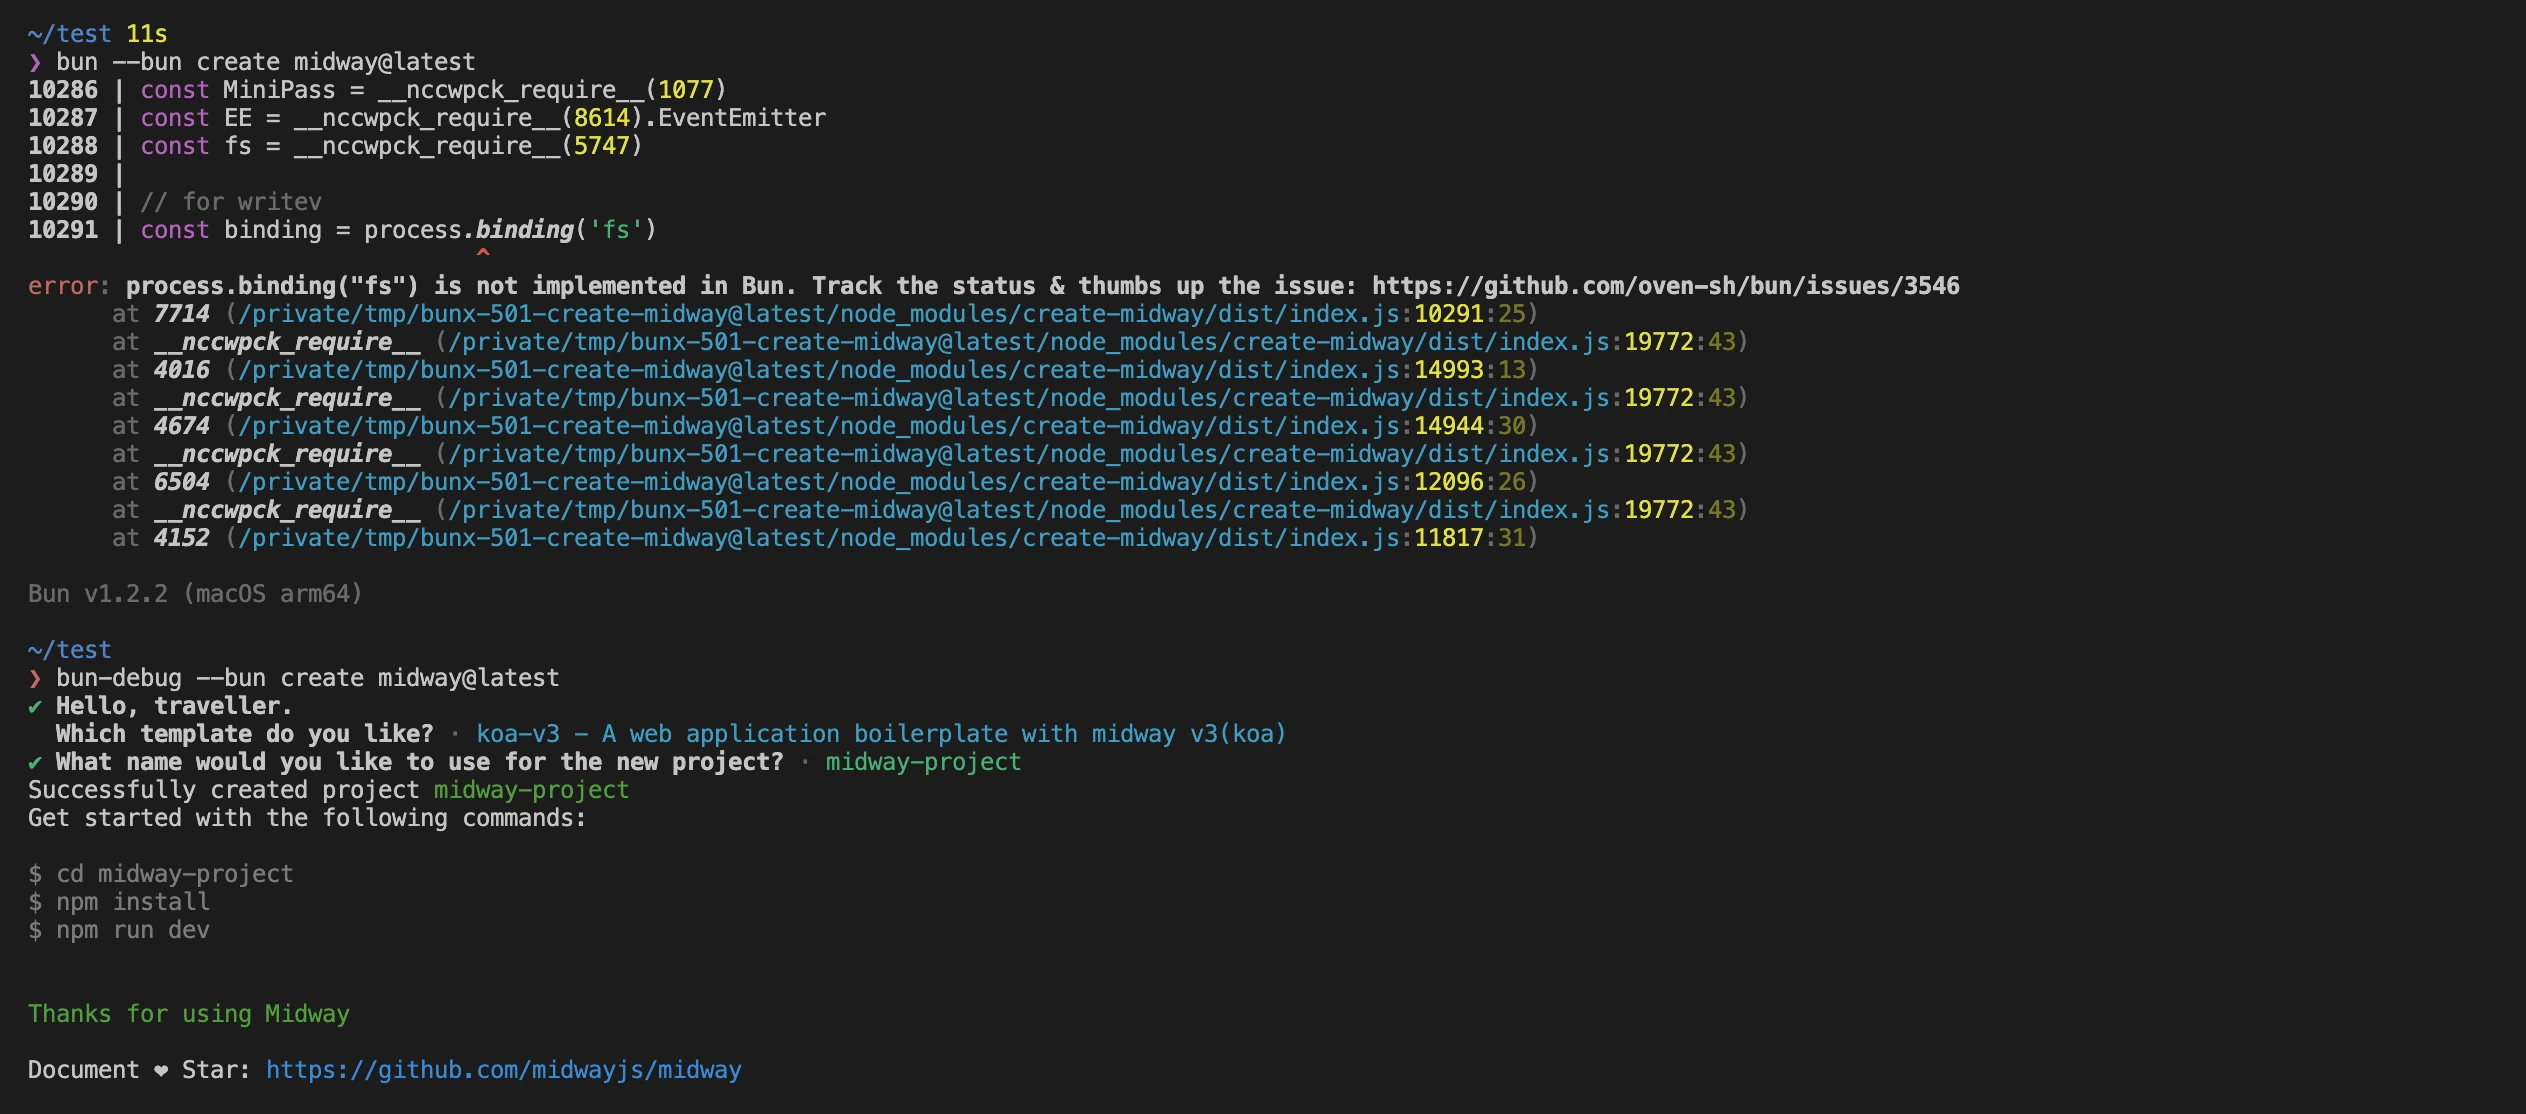The height and width of the screenshot is (1114, 2526).
Task: Click code line 10287 with EventEmitter
Action: 427,118
